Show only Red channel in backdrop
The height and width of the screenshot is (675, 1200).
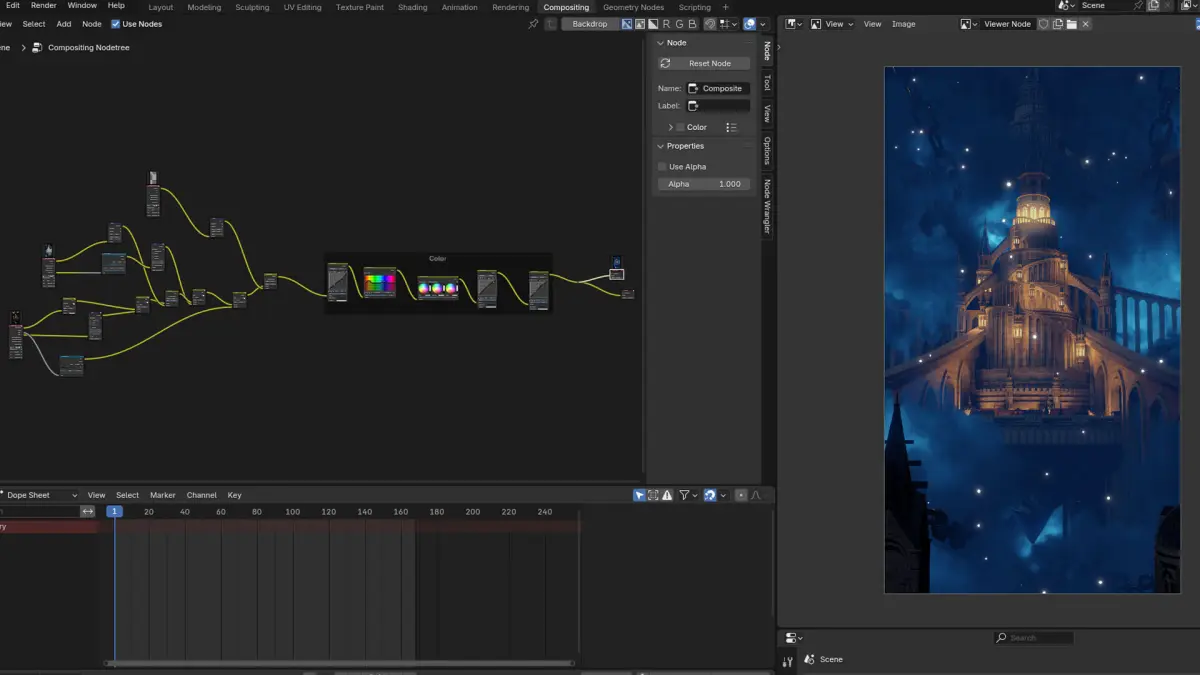pyautogui.click(x=666, y=24)
